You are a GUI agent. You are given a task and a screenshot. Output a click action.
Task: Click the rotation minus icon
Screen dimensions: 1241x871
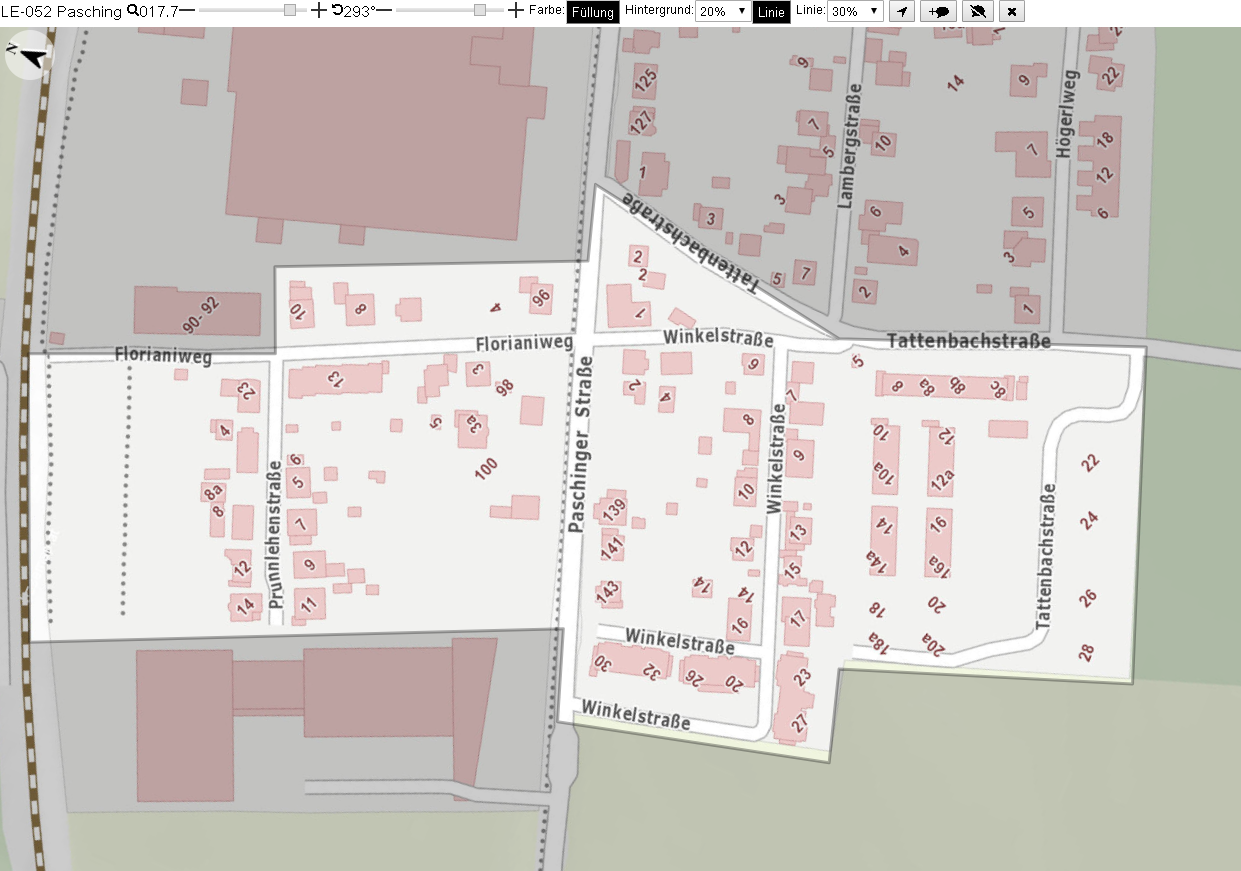pos(384,11)
